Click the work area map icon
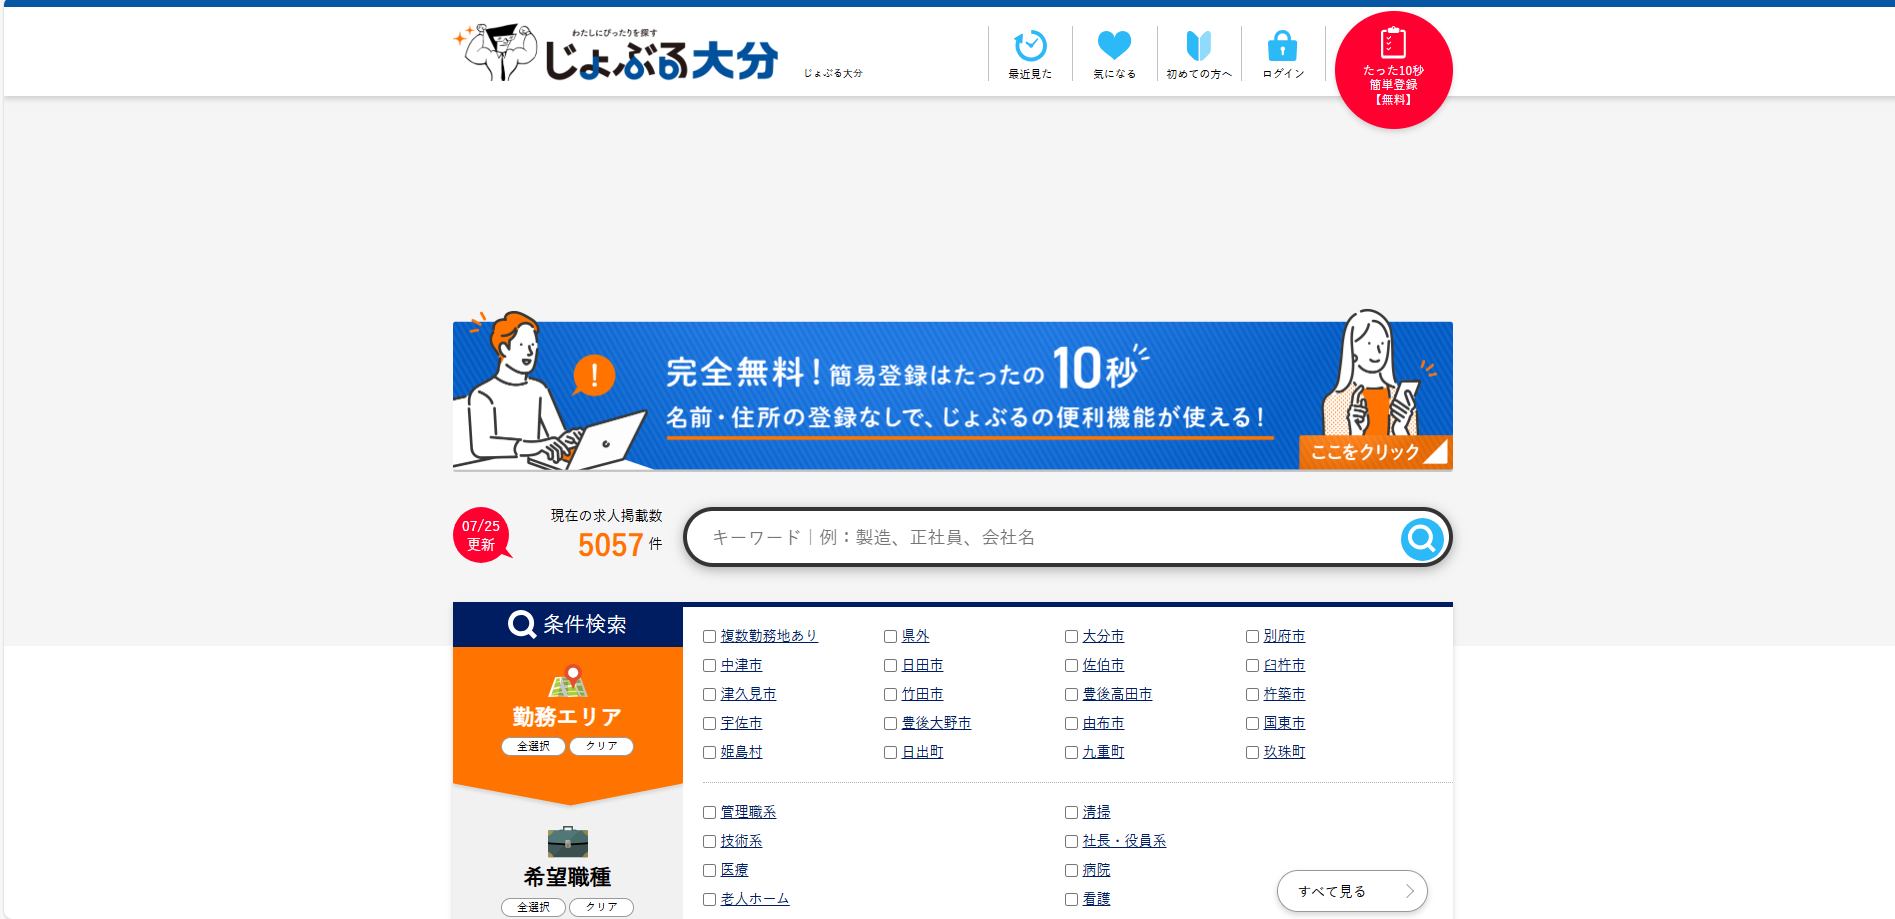 pos(567,682)
